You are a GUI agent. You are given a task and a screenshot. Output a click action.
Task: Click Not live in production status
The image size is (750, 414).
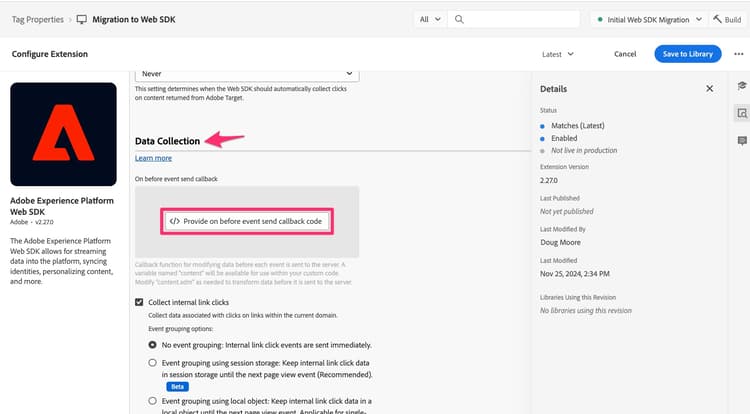click(584, 151)
